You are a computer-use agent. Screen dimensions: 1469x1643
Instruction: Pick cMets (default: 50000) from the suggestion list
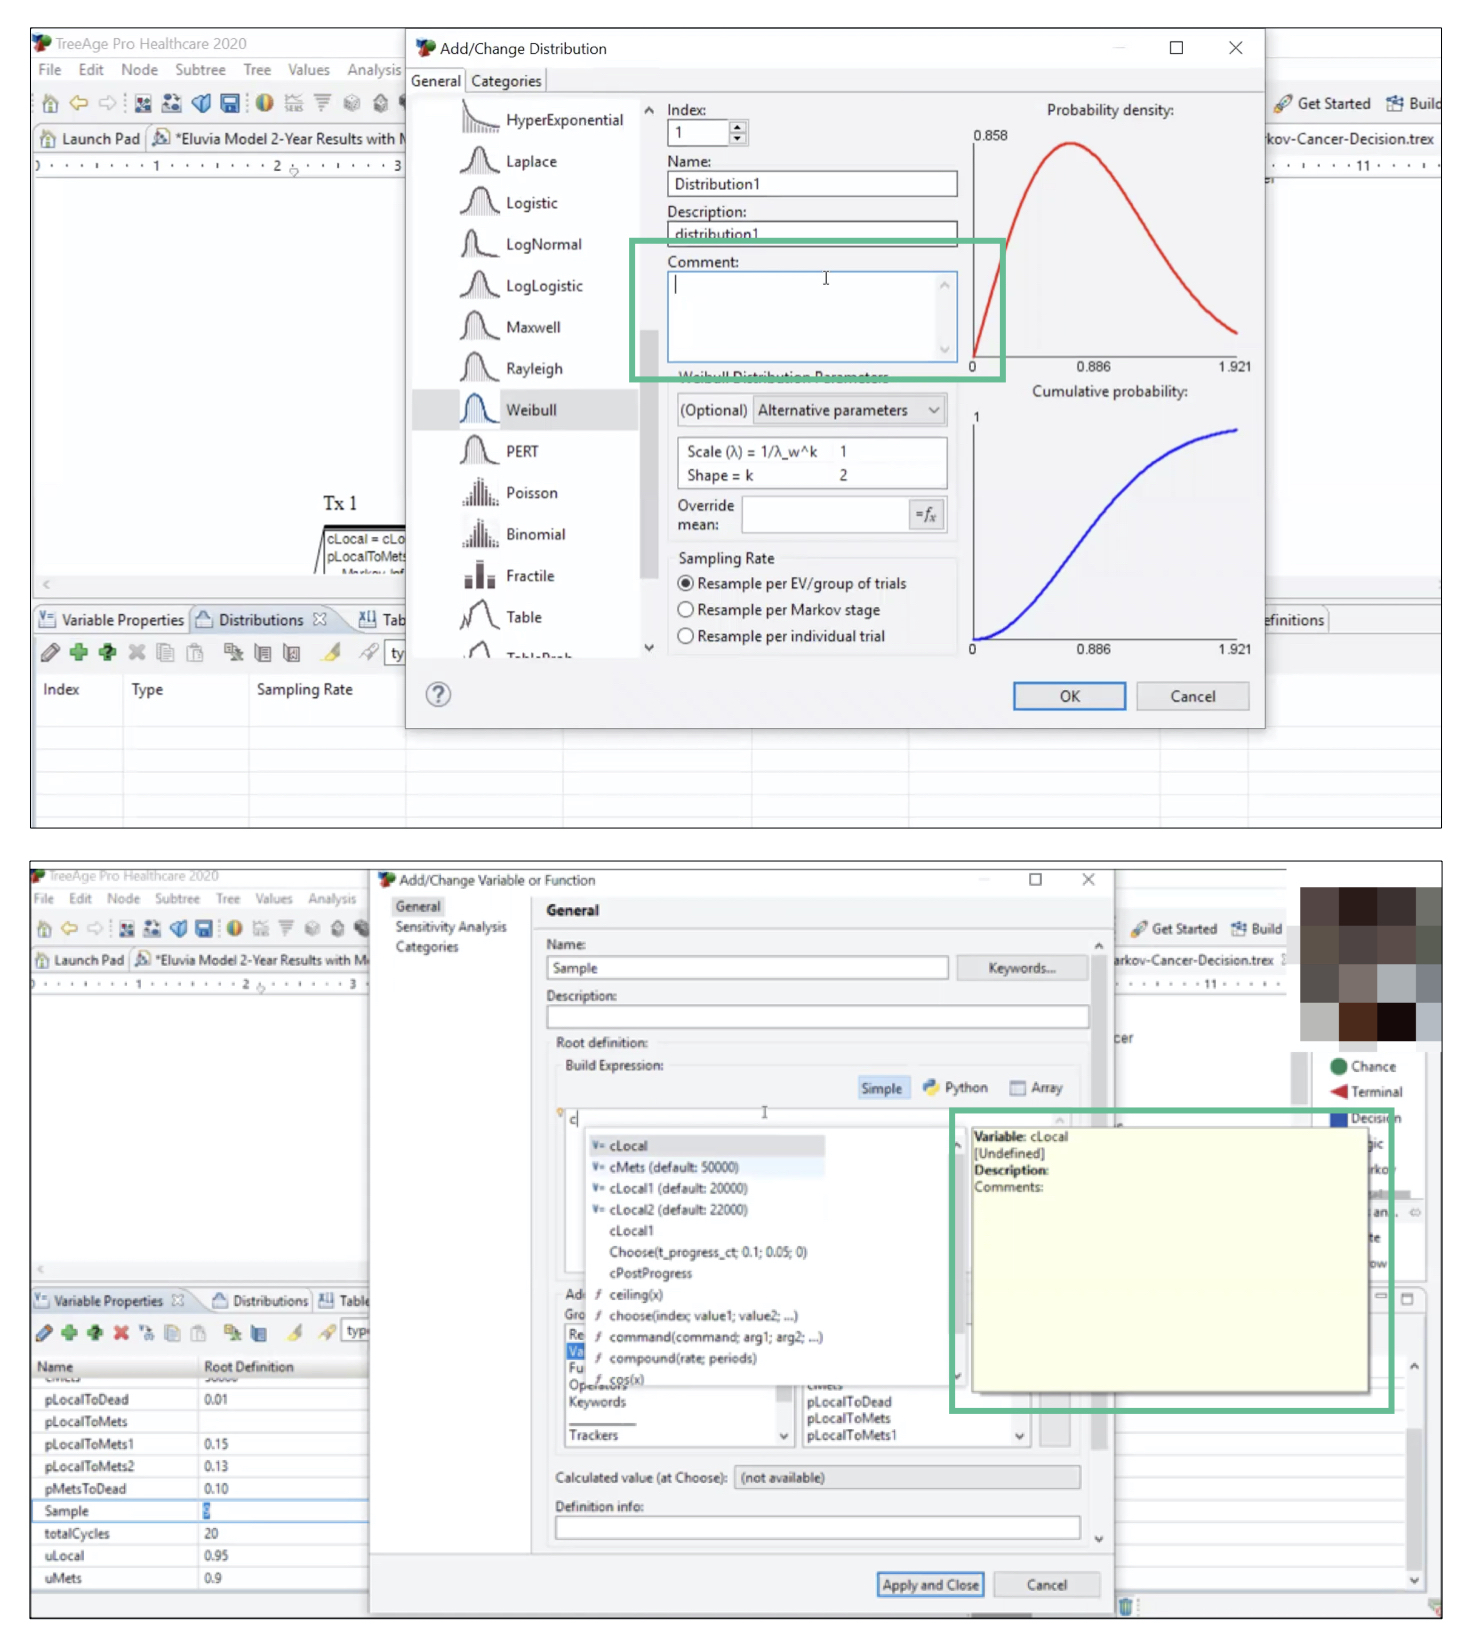coord(673,1167)
